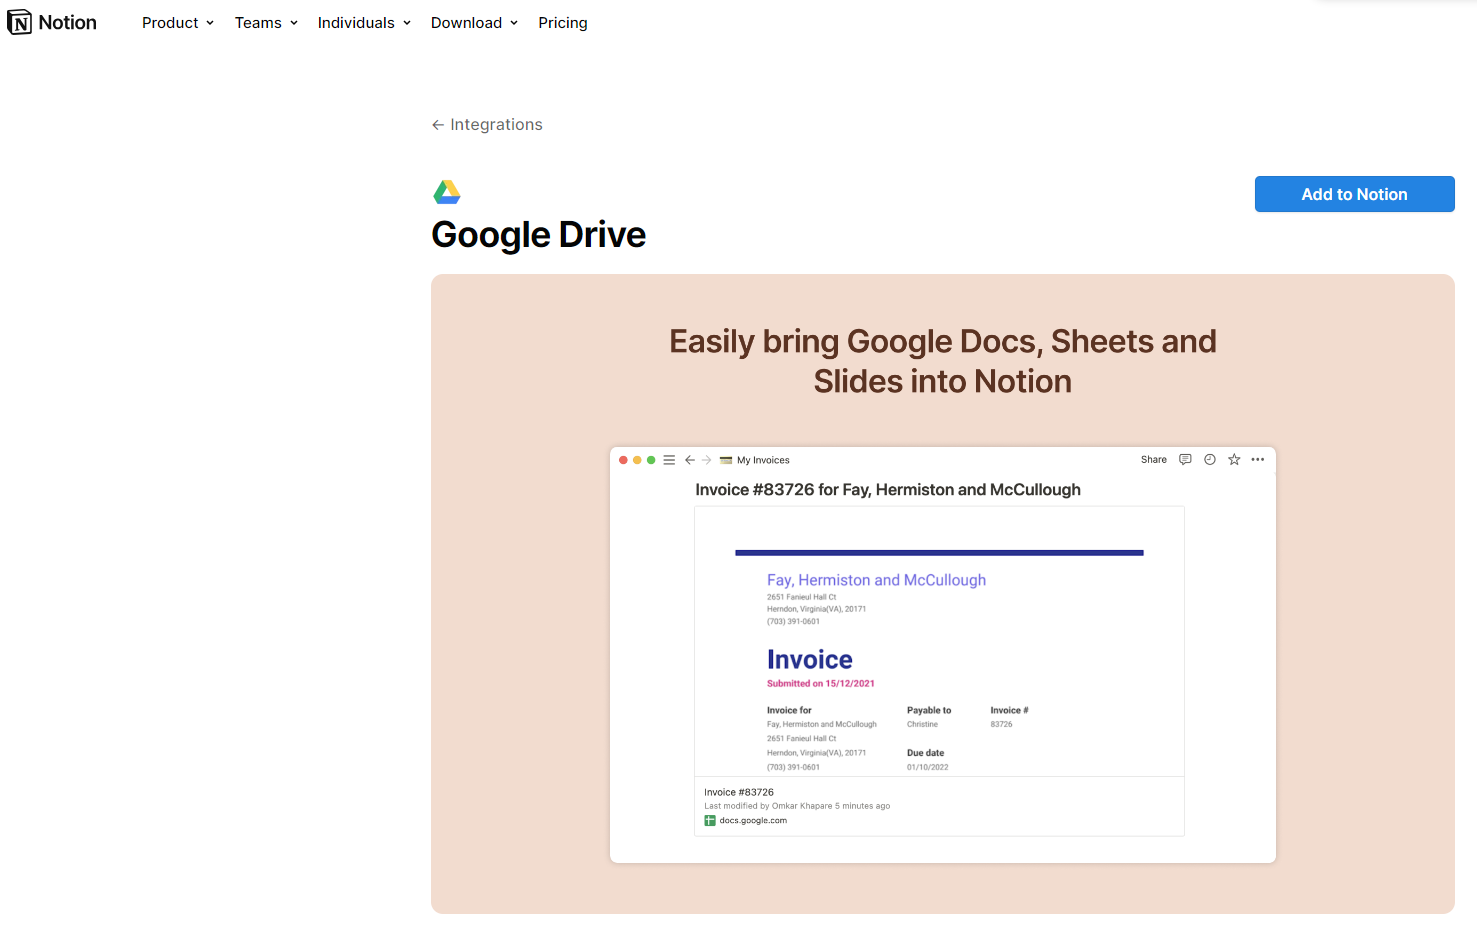Expand the Teams dropdown menu
The height and width of the screenshot is (929, 1477).
coord(266,23)
